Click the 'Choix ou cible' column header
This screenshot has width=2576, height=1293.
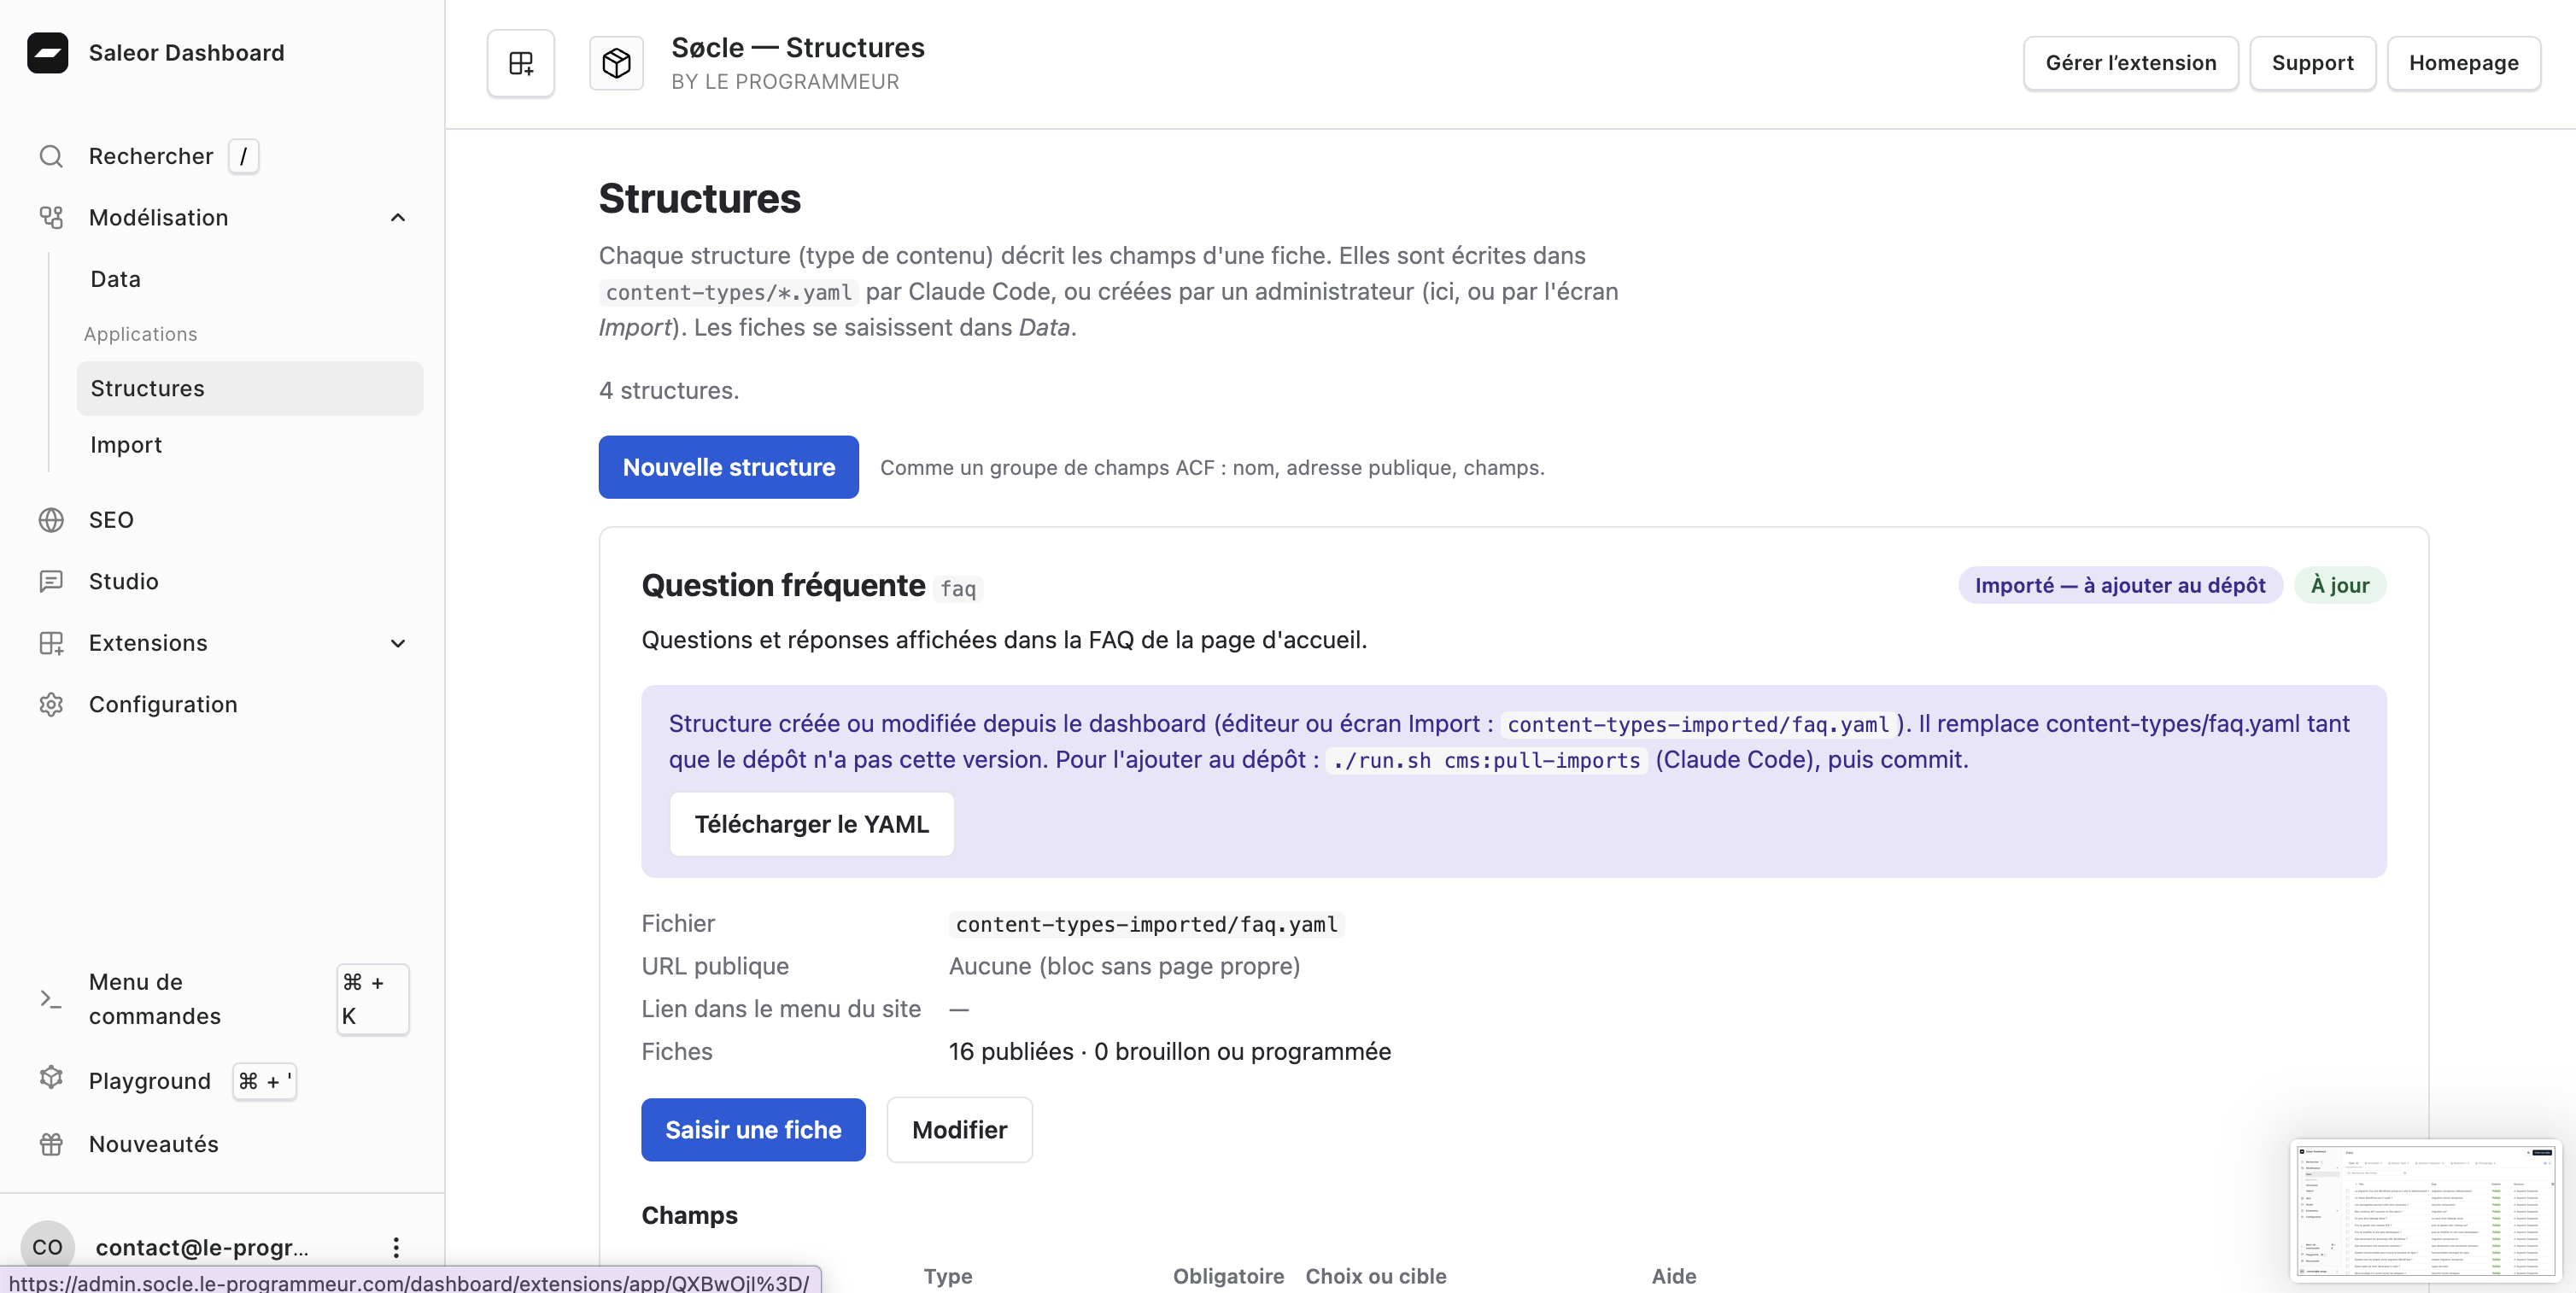1375,1275
